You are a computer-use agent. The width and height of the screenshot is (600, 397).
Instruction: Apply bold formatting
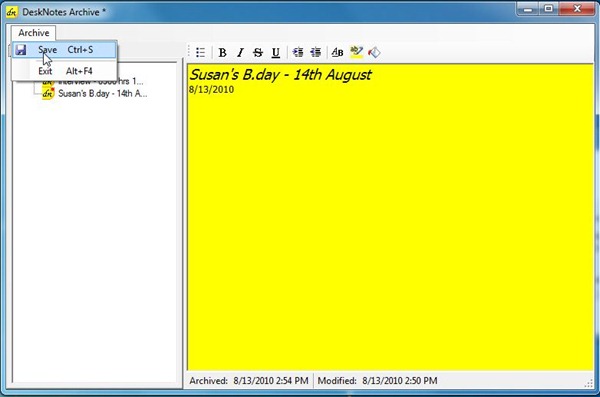(x=222, y=52)
